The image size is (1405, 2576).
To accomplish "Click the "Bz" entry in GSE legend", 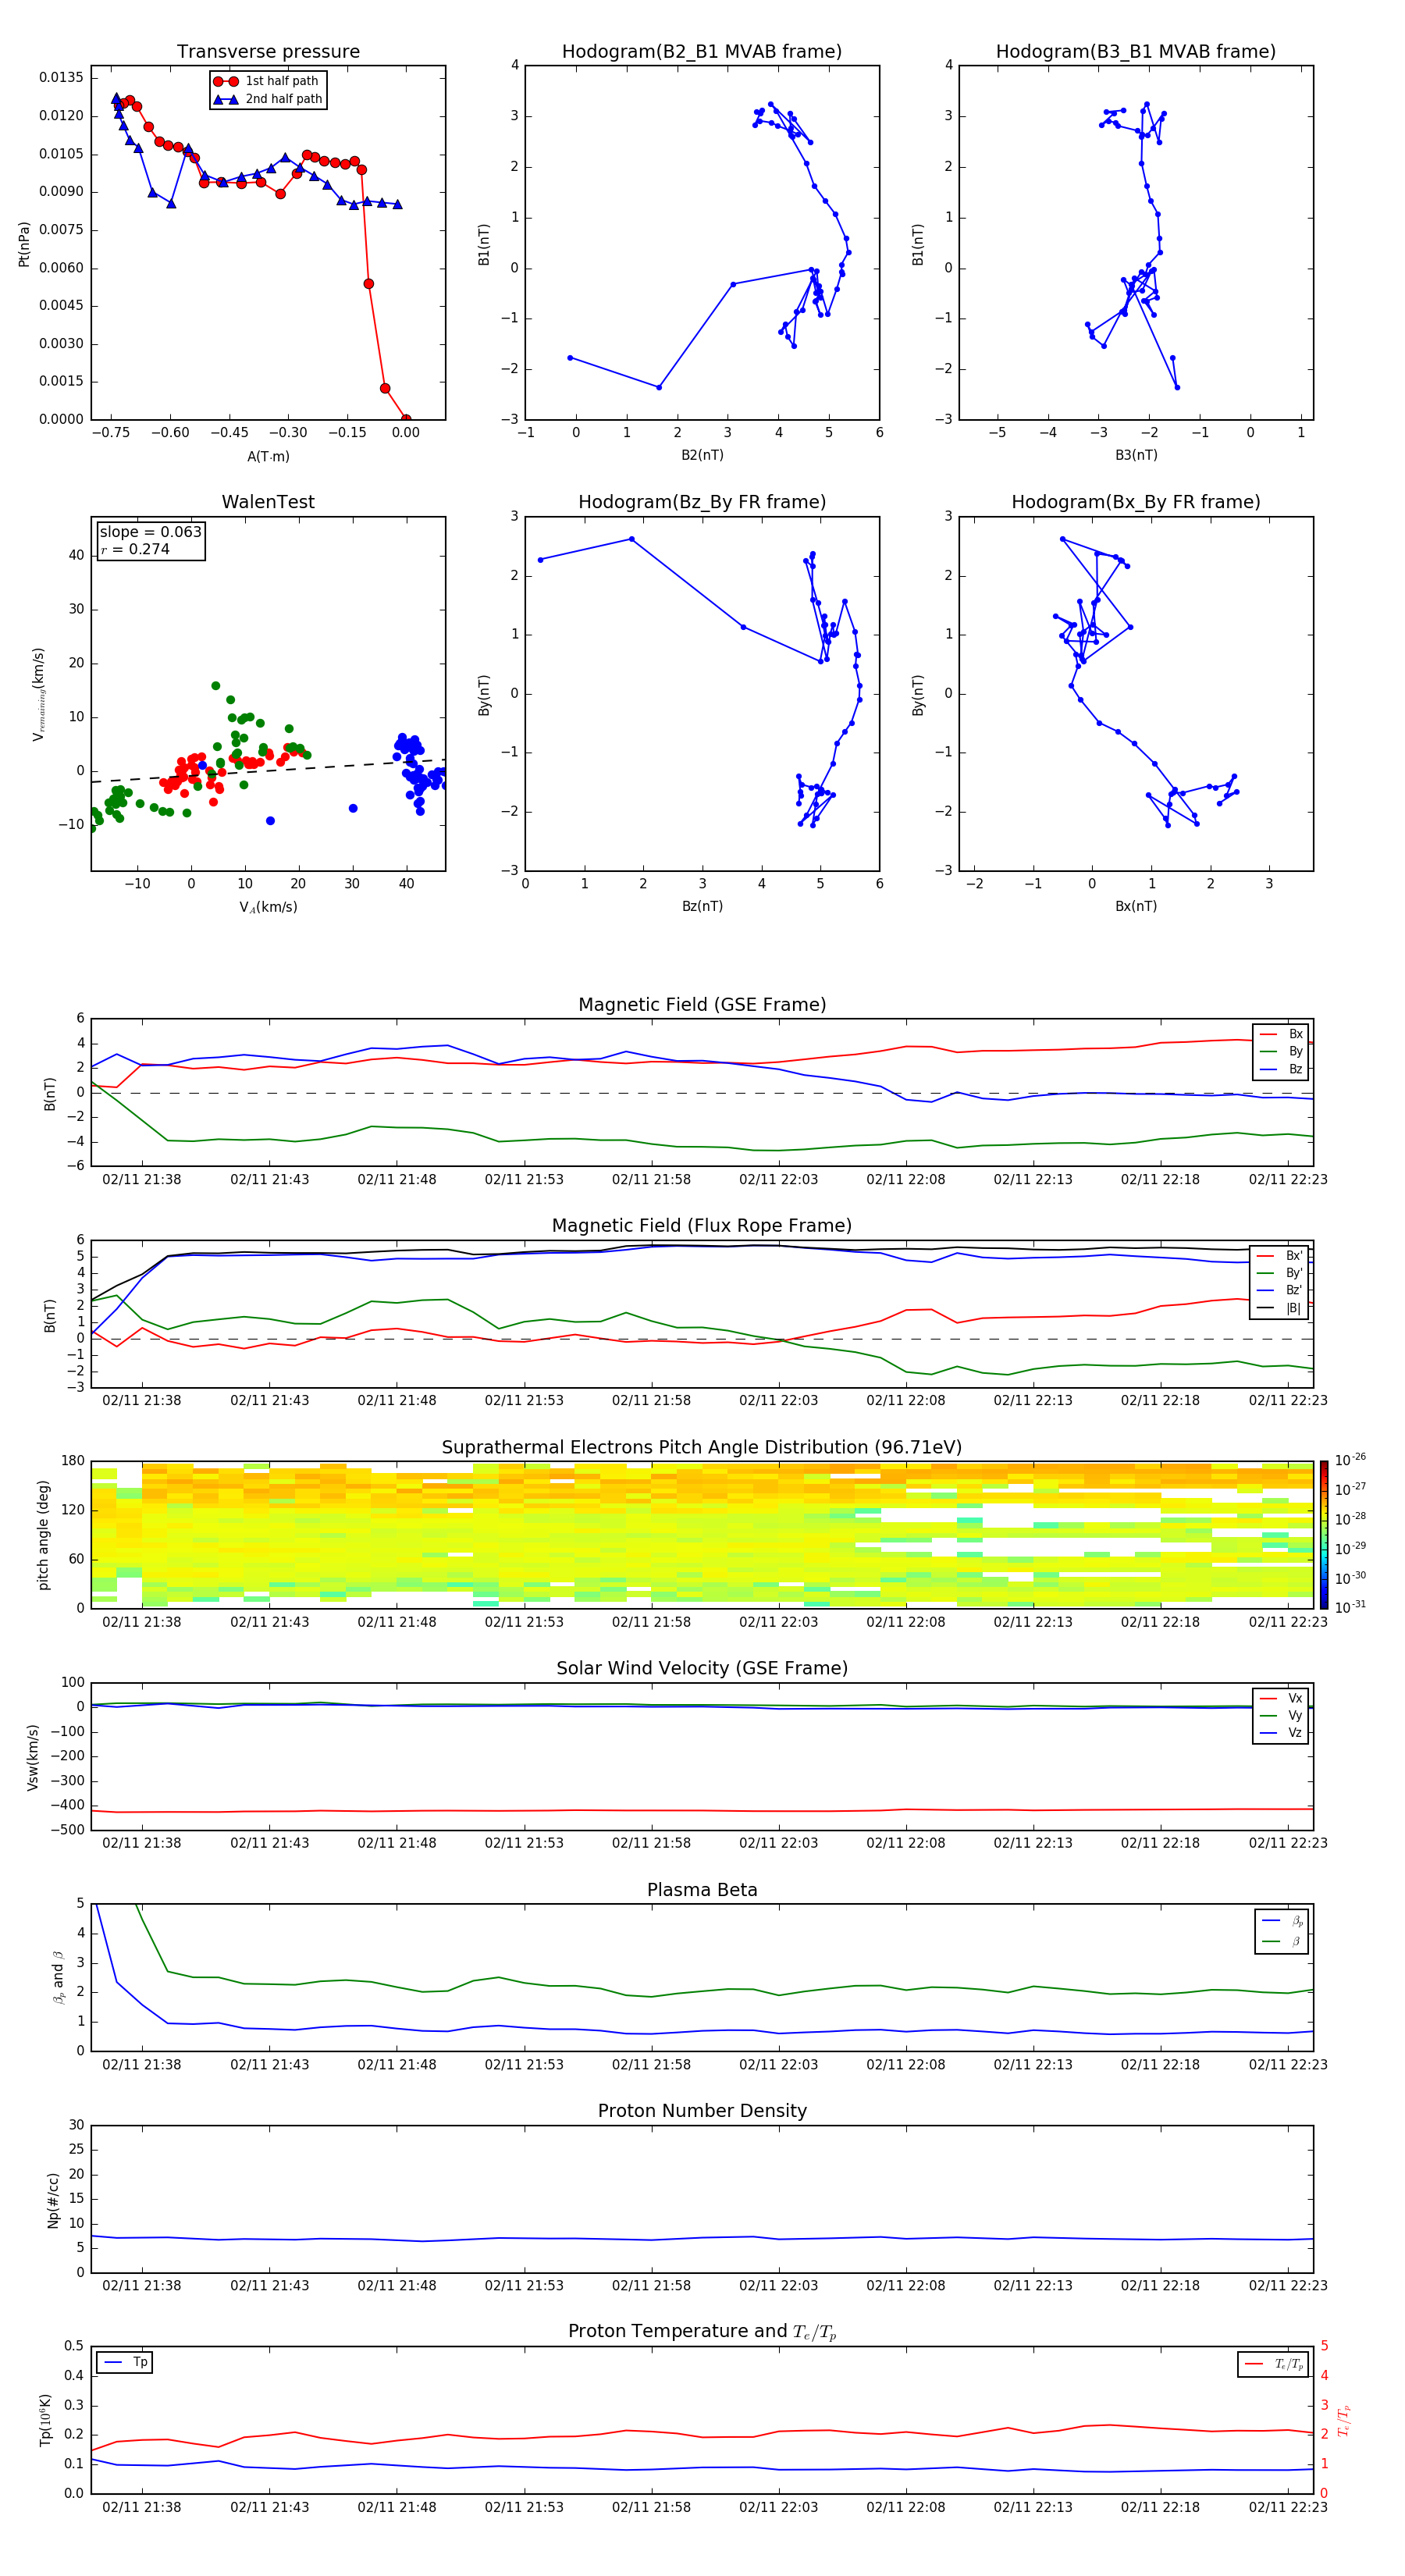I will click(1281, 1069).
